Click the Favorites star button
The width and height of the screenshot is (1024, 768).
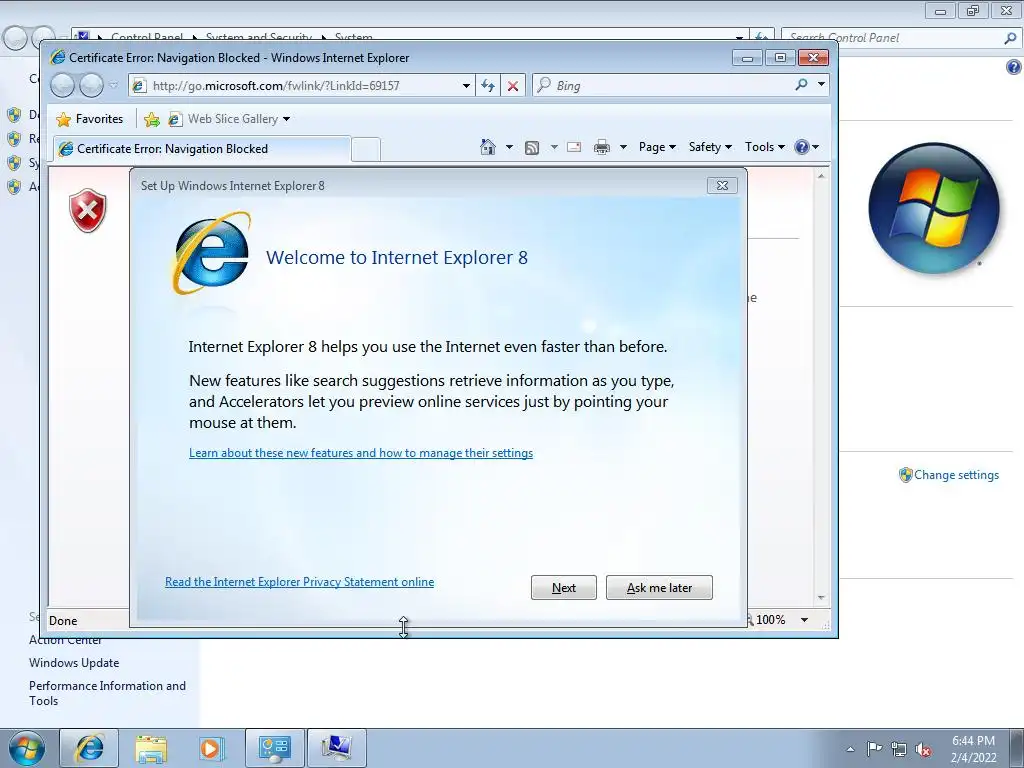pyautogui.click(x=89, y=119)
